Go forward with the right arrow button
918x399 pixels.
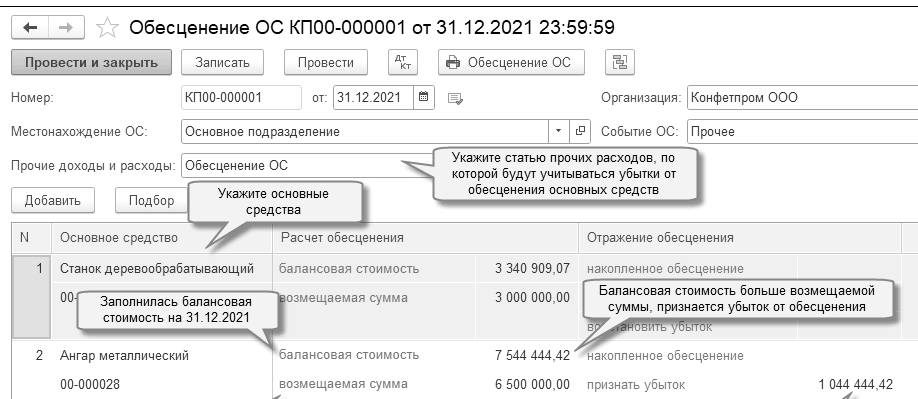66,27
